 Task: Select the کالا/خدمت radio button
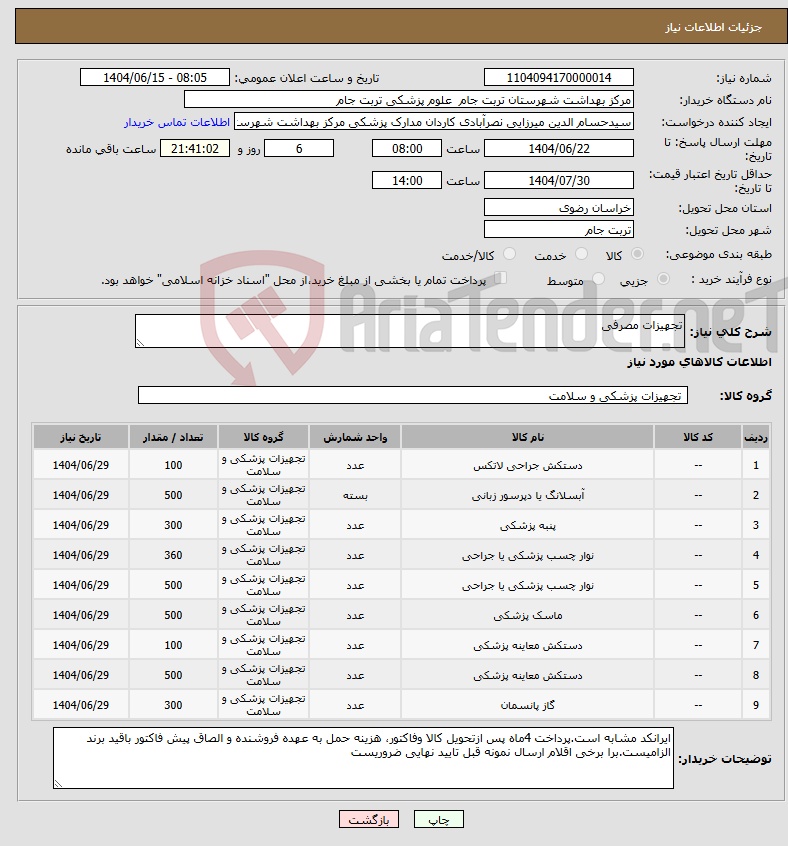tap(509, 254)
